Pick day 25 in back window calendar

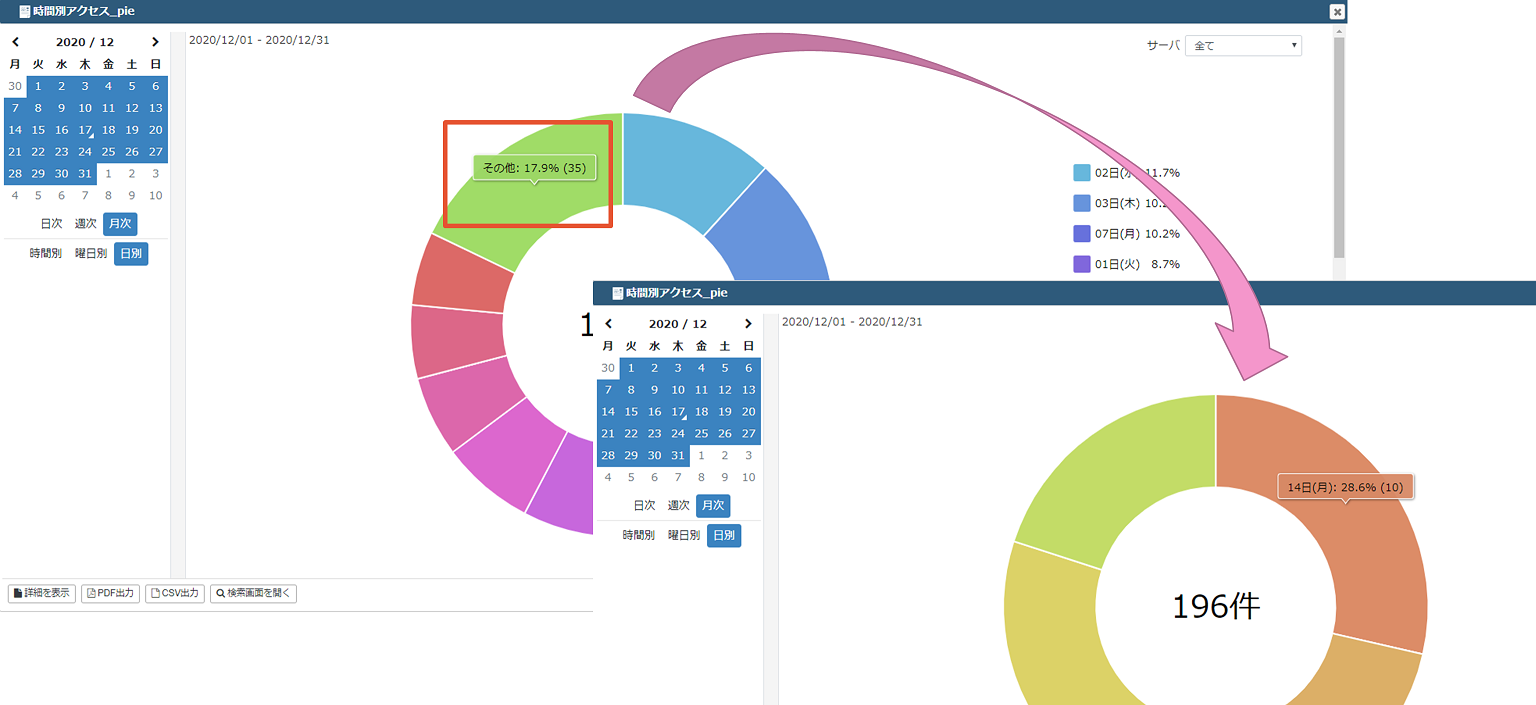coord(108,152)
